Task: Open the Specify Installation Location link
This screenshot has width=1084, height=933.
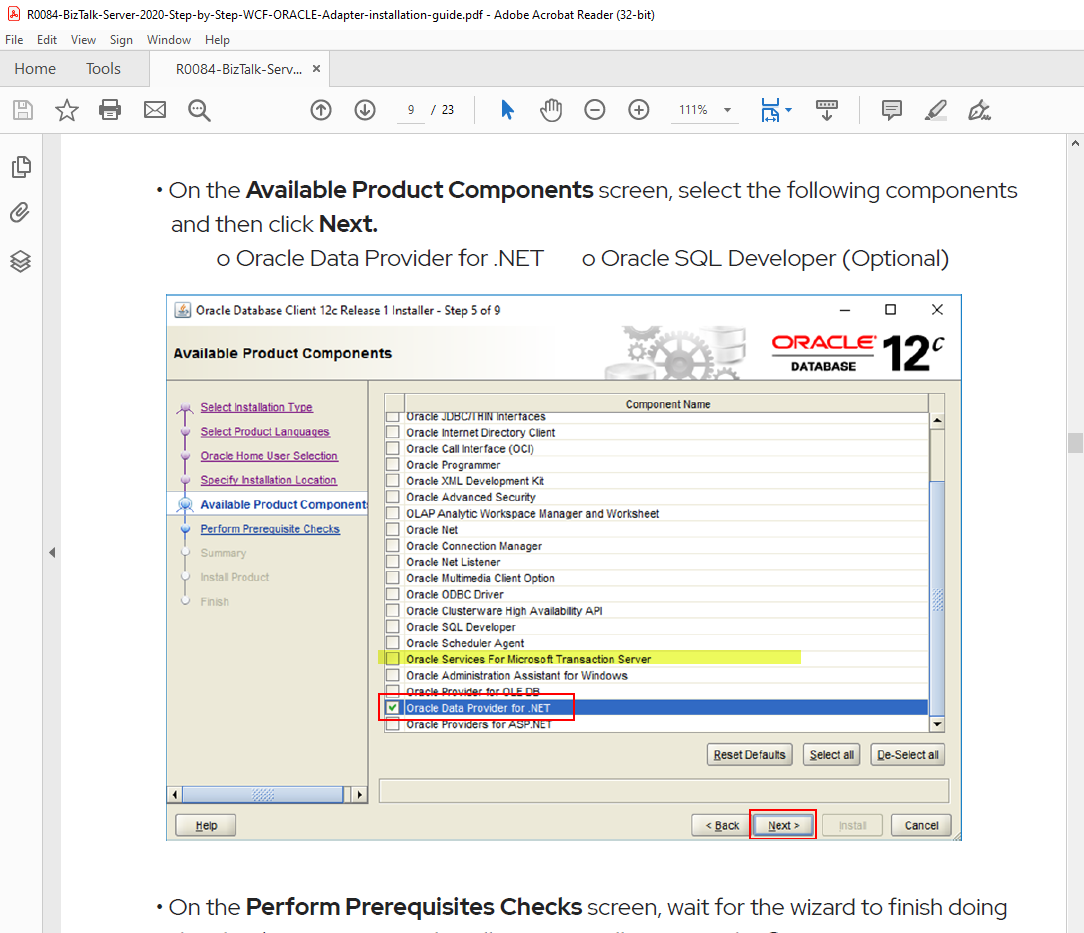Action: coord(268,480)
